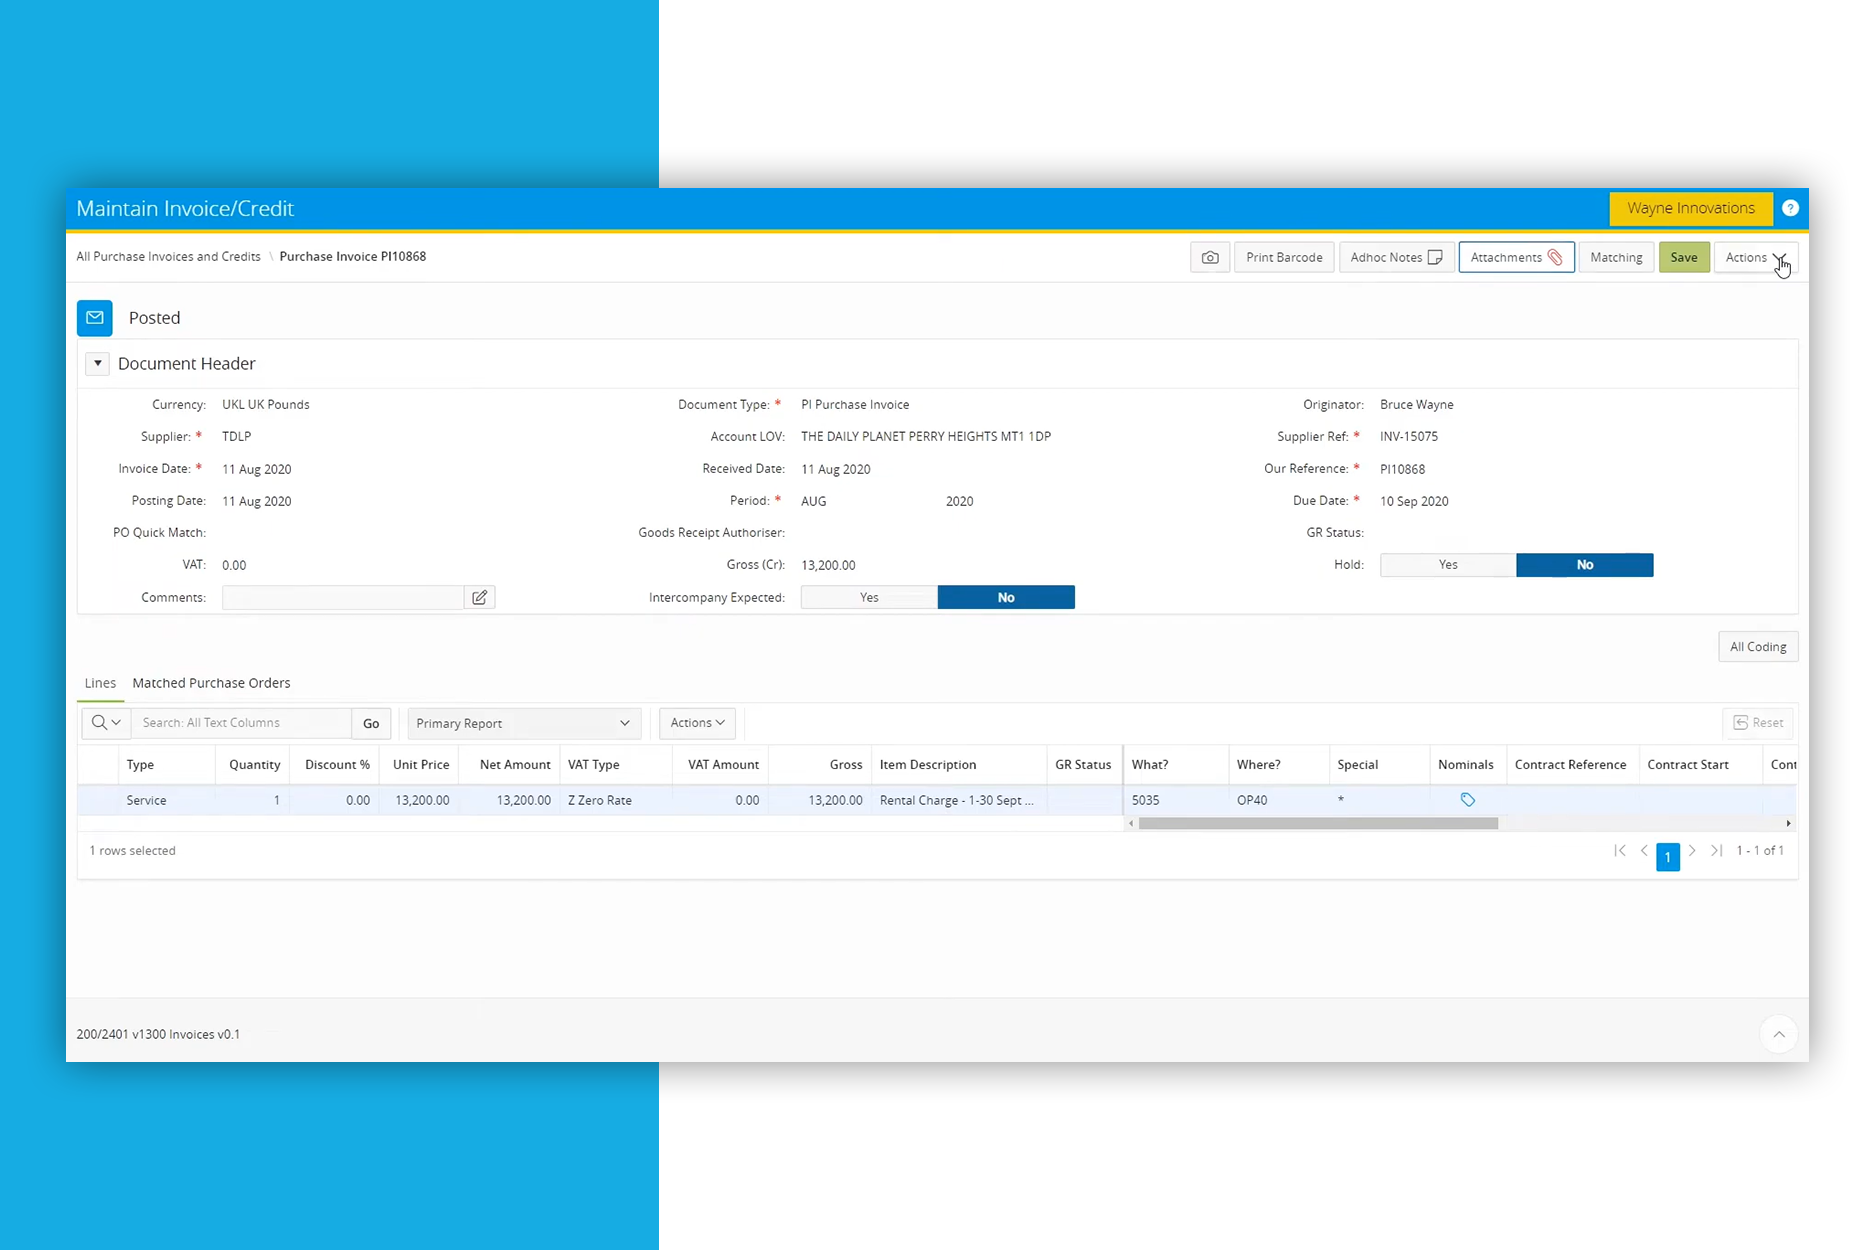Viewport: 1875px width, 1250px height.
Task: Click the green Save button
Action: (x=1683, y=257)
